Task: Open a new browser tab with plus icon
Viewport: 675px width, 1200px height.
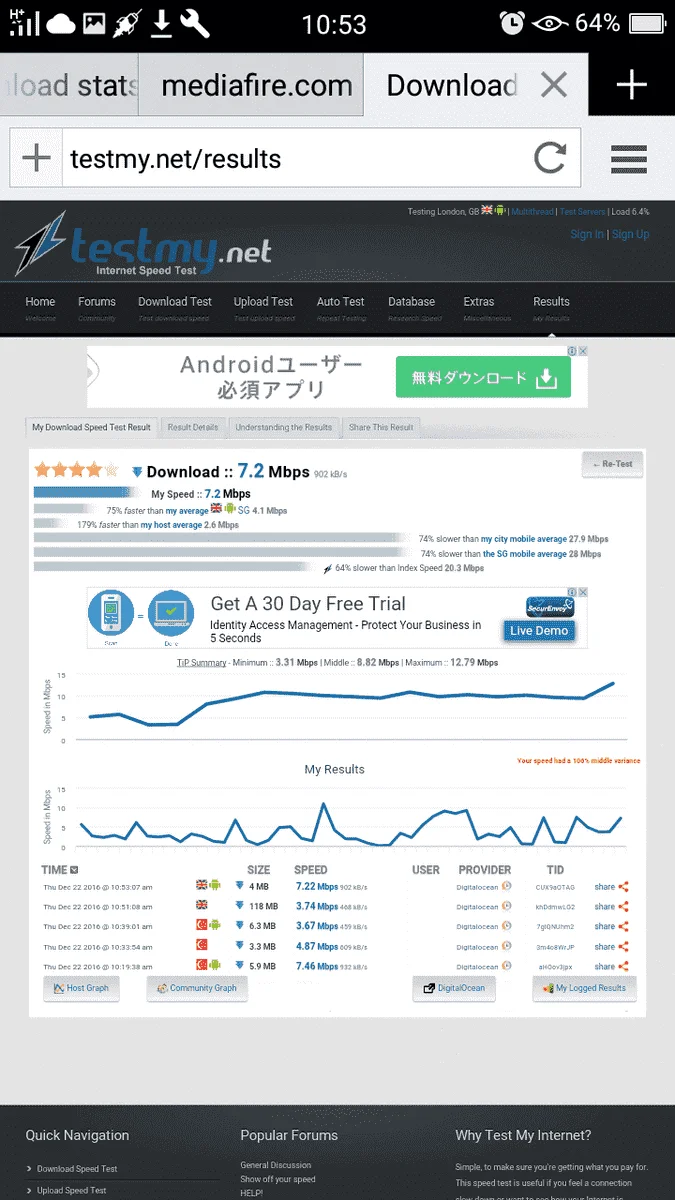Action: click(631, 85)
